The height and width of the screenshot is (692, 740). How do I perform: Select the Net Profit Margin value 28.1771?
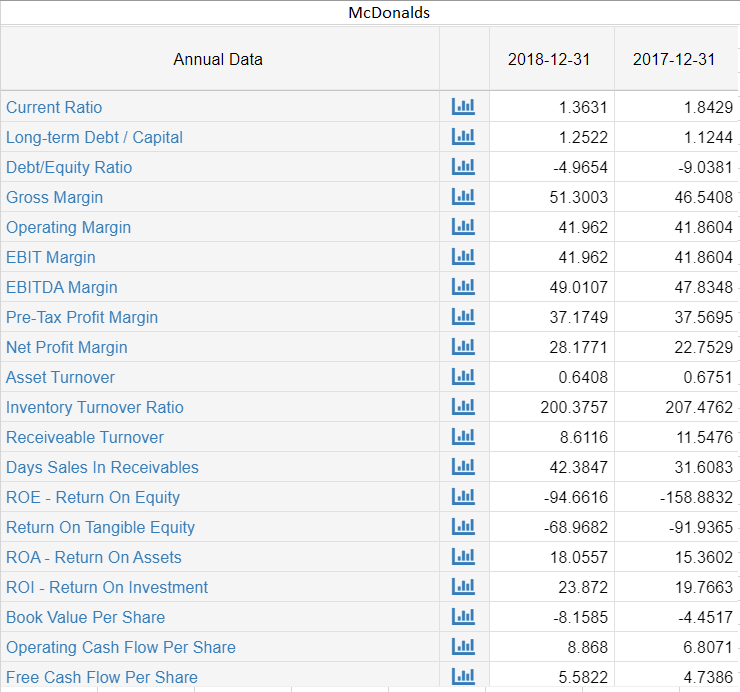tap(578, 347)
